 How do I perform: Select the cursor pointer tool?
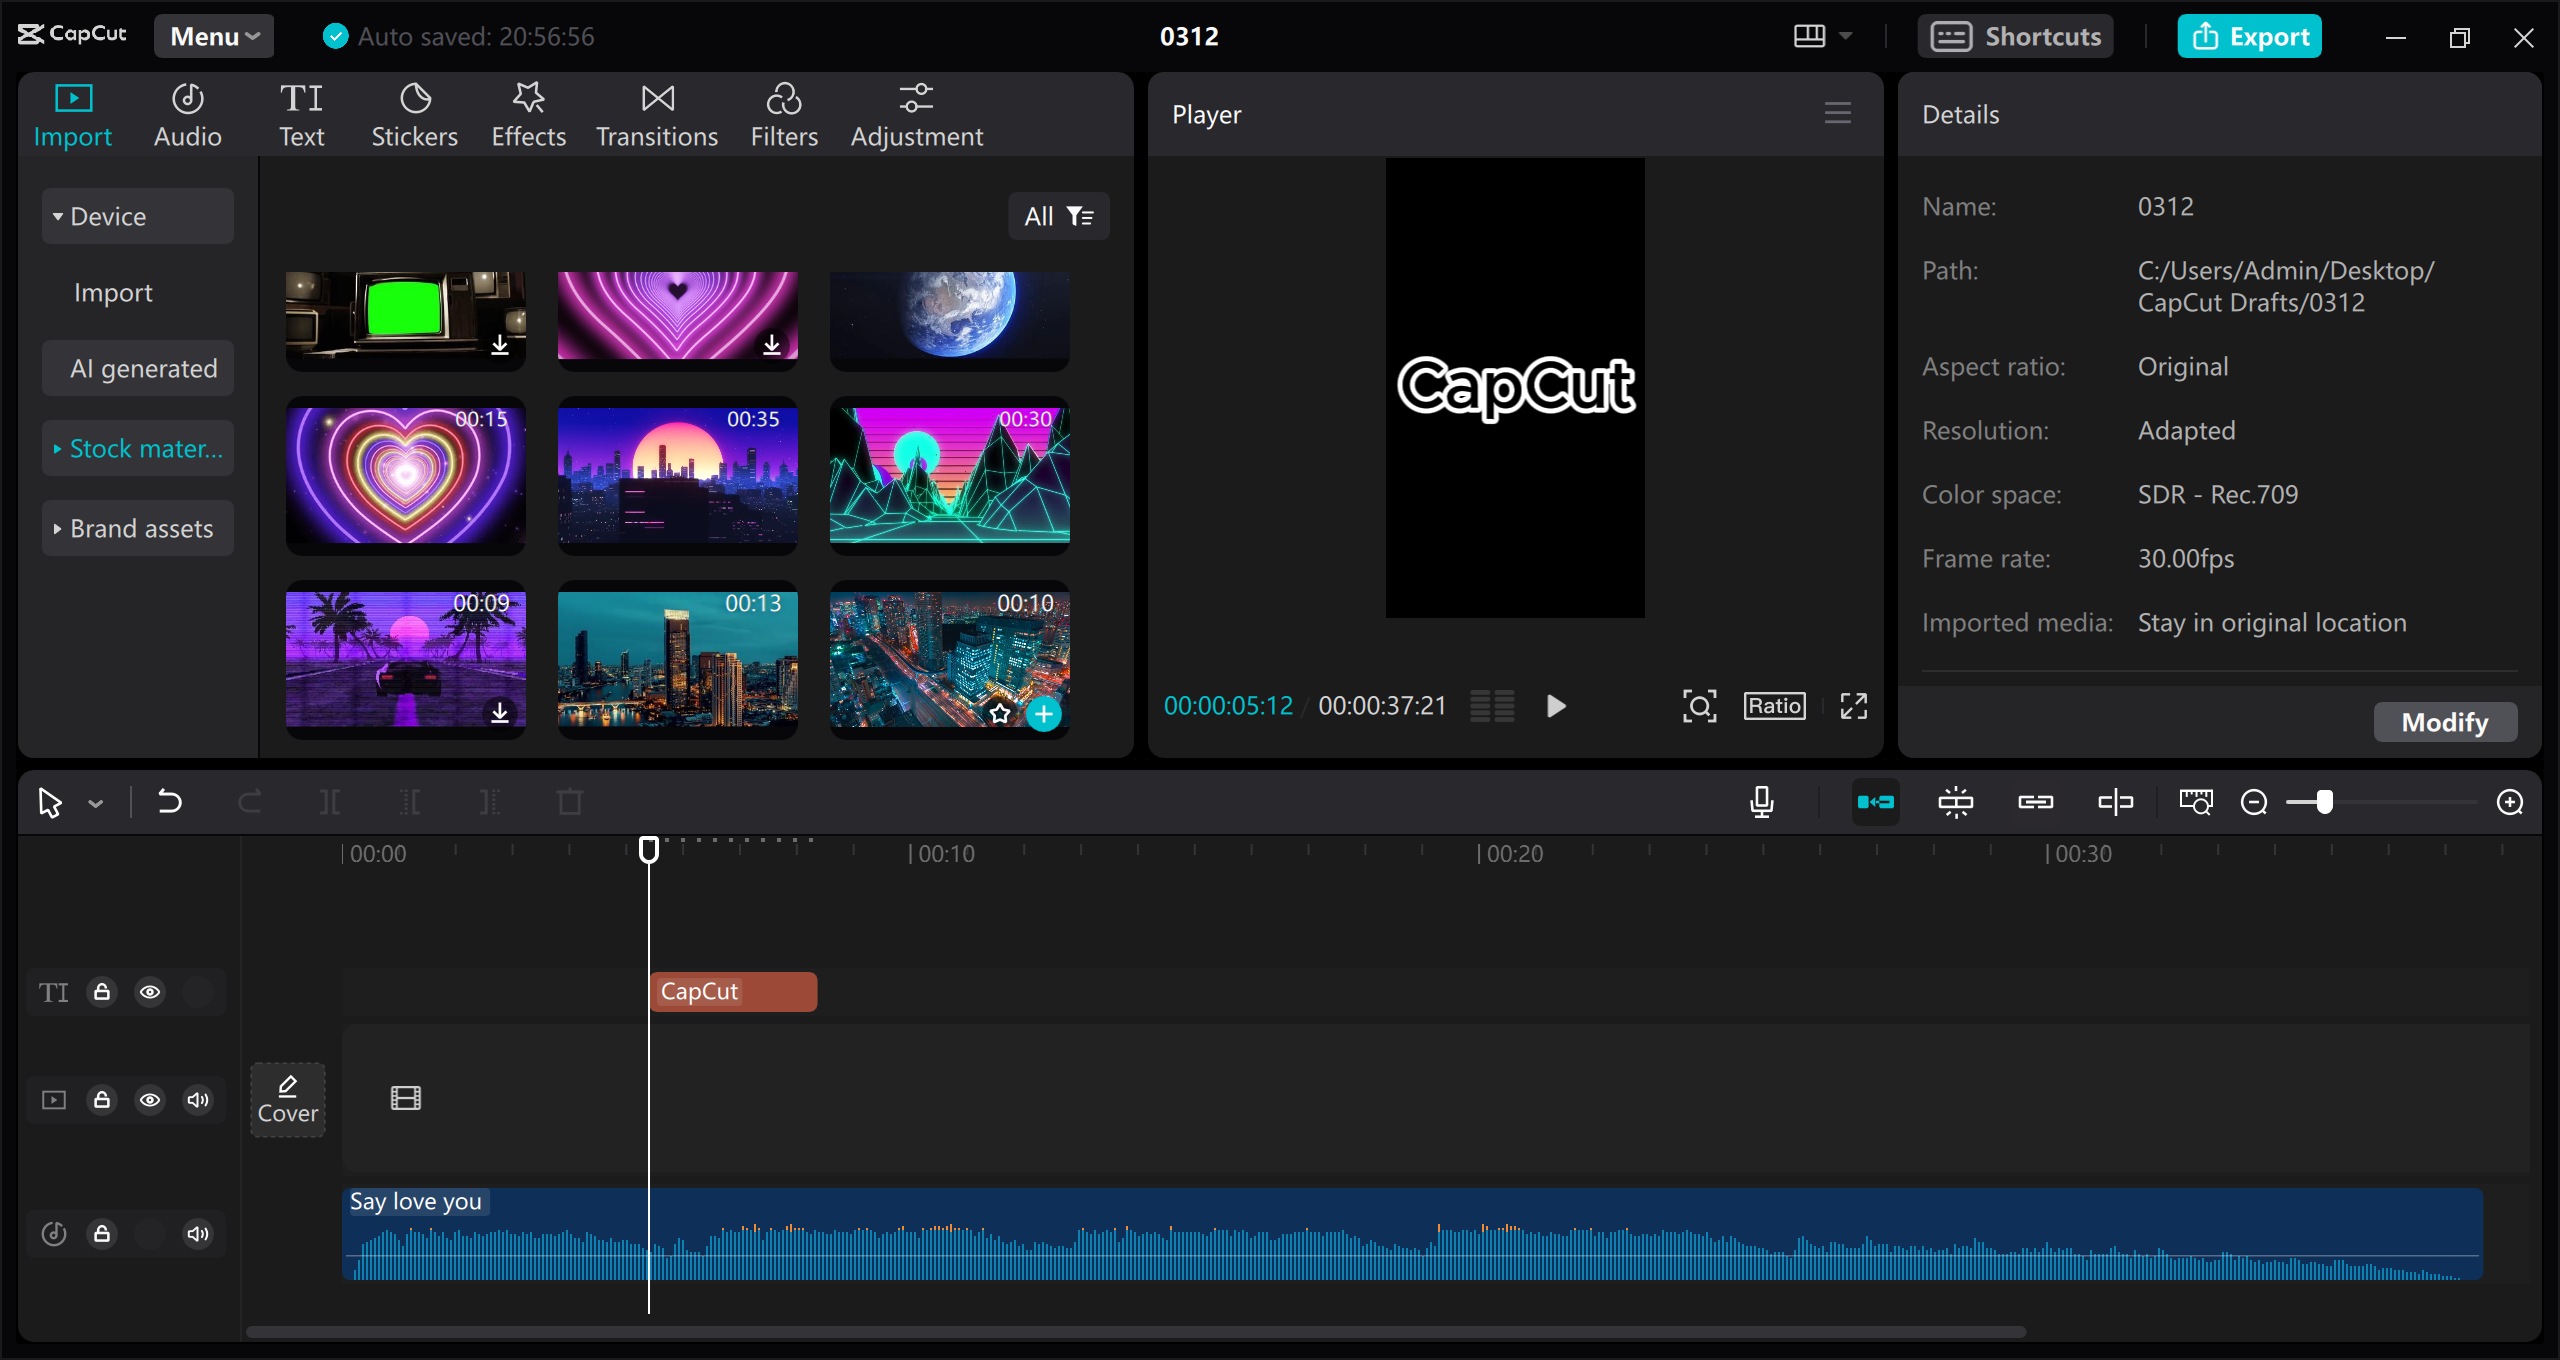click(x=50, y=802)
